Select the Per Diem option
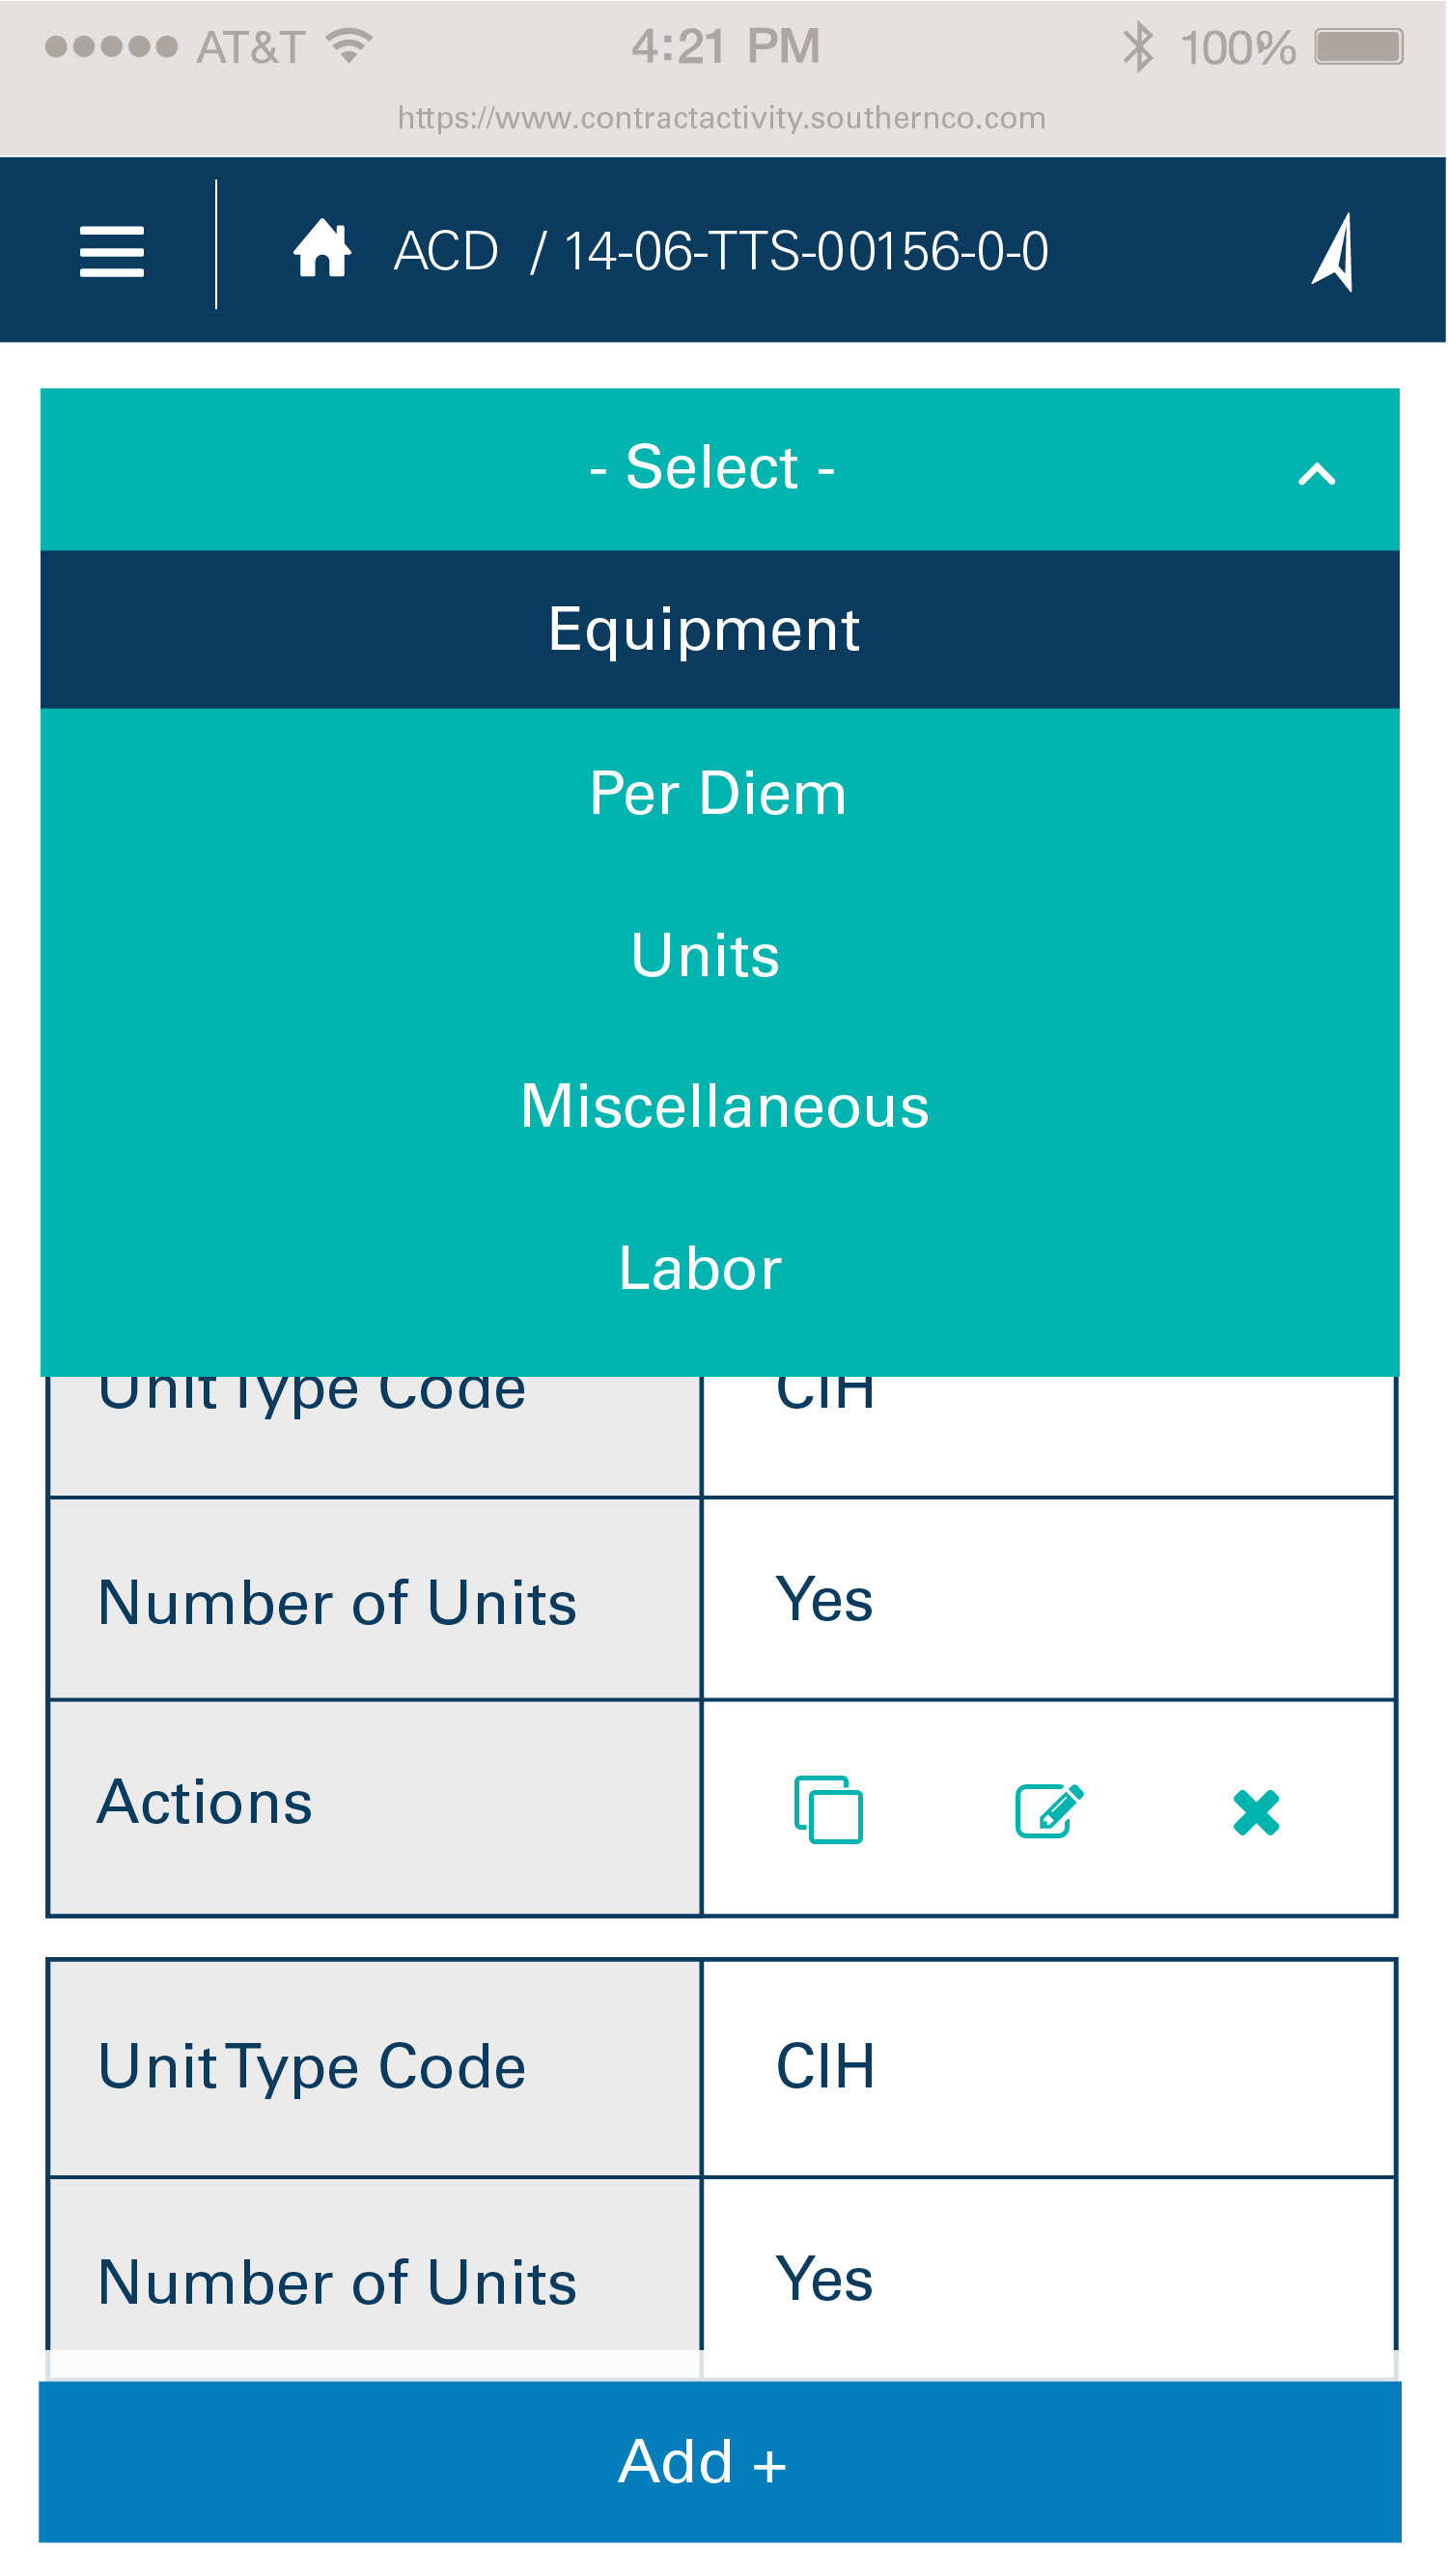Viewport: 1448px width, 2576px height. tap(720, 794)
